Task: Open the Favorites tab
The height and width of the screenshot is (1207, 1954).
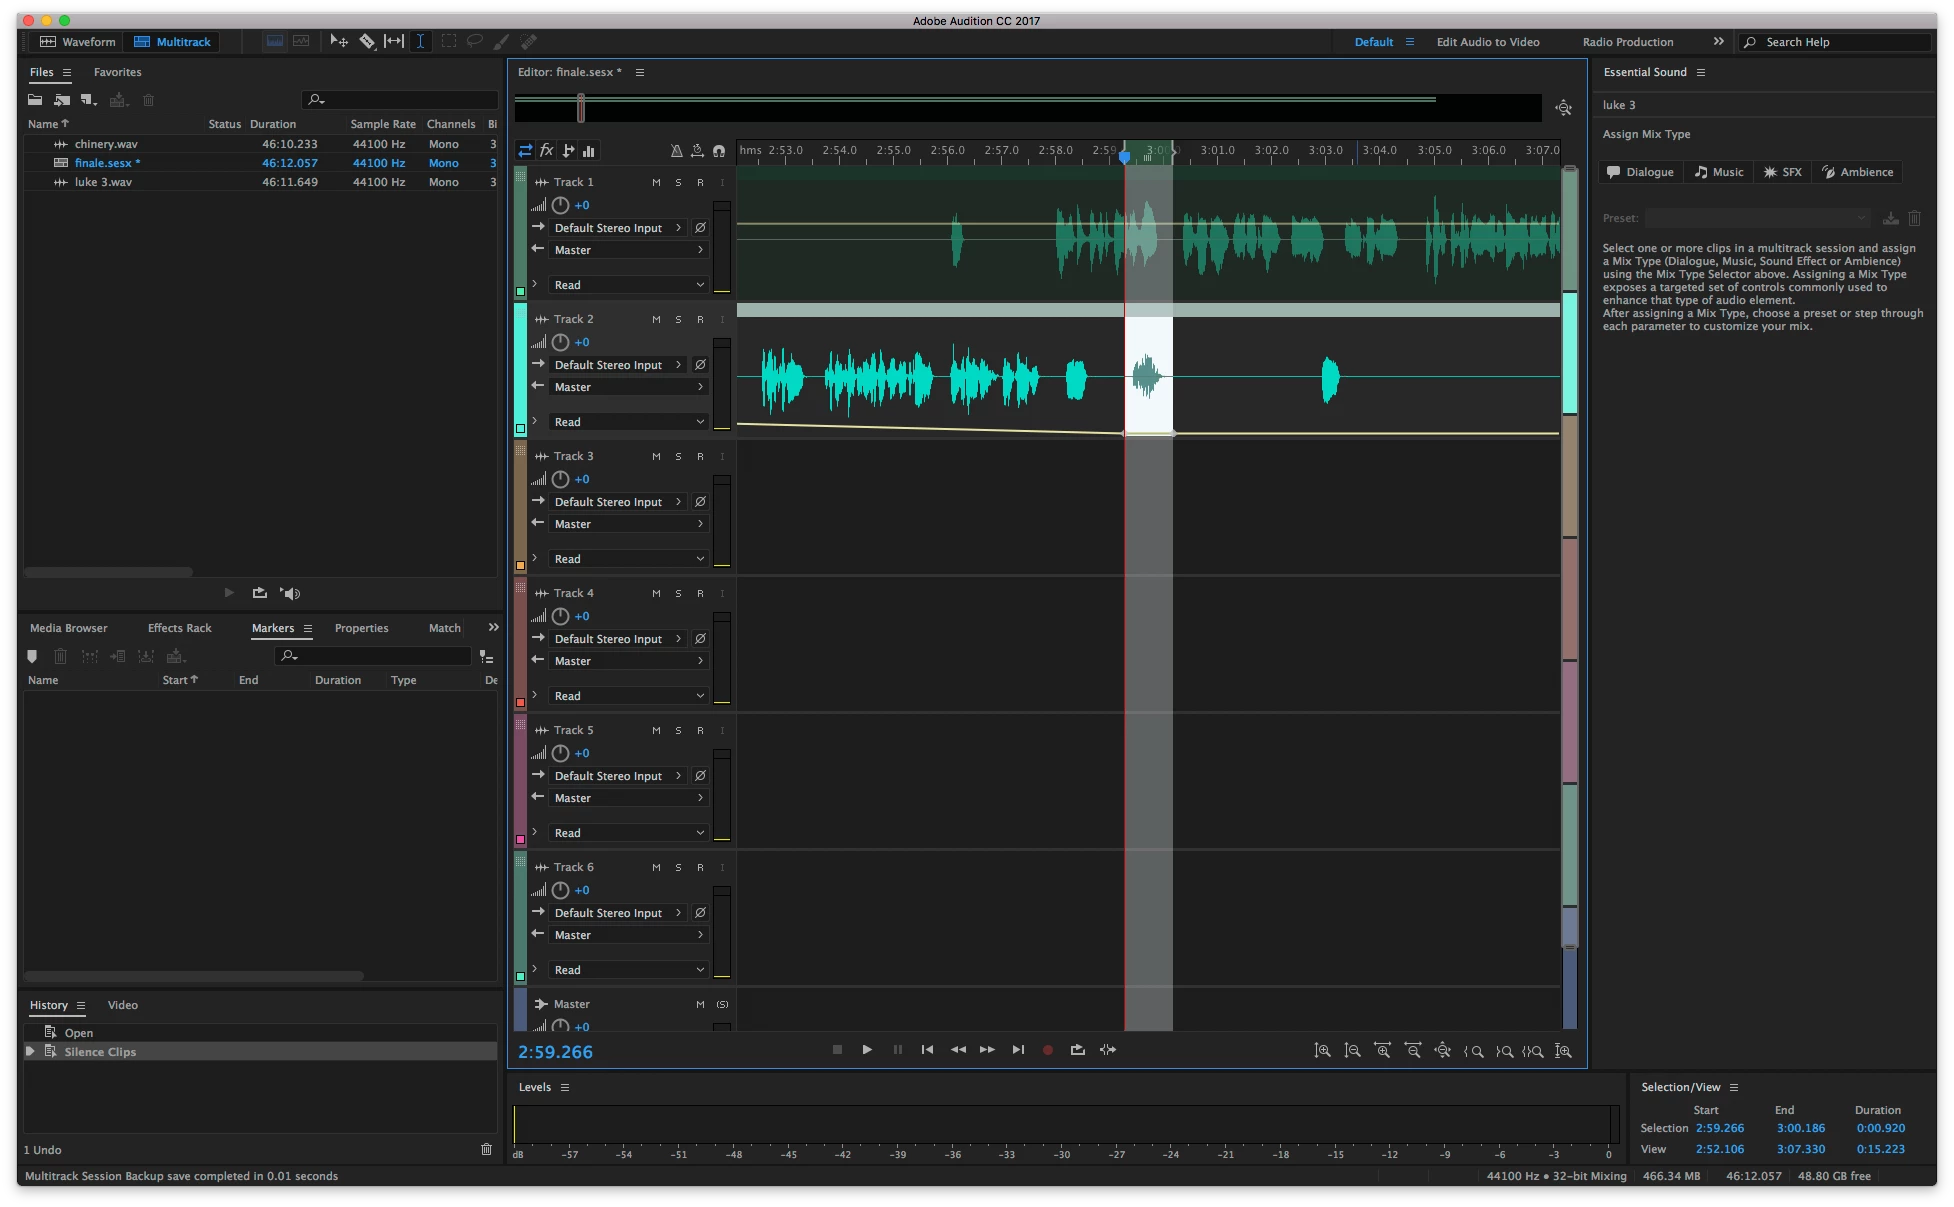Action: pyautogui.click(x=117, y=72)
